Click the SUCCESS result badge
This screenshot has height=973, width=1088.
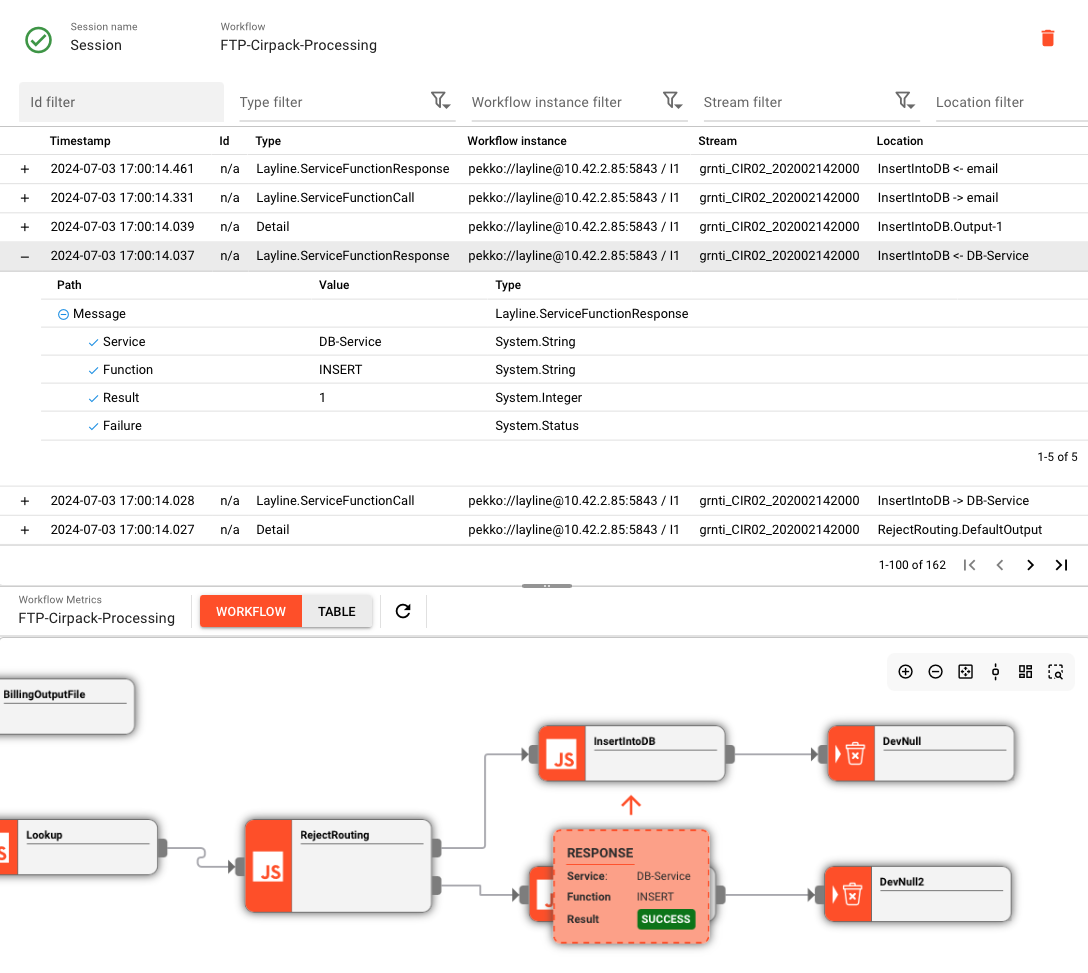pos(665,919)
